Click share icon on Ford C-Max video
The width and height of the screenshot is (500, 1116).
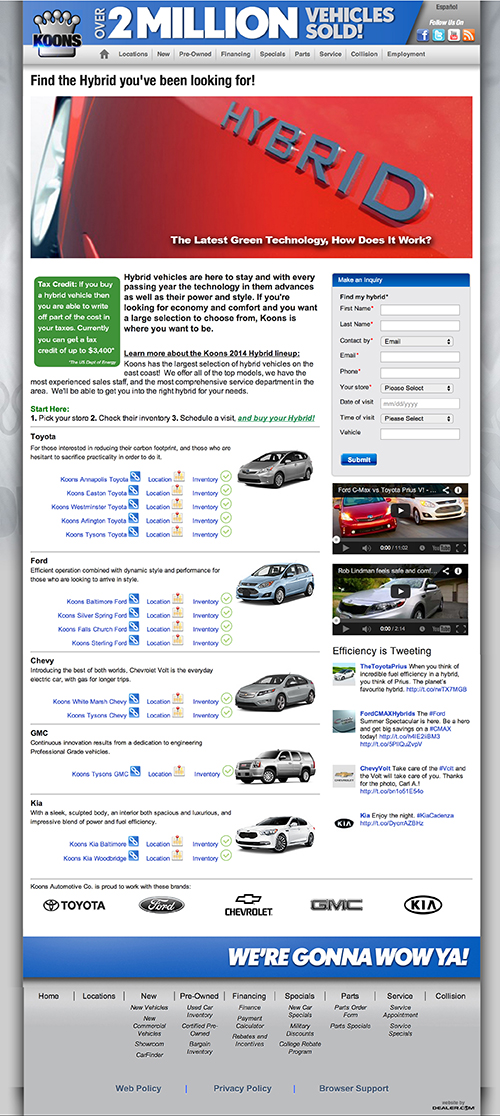point(447,490)
